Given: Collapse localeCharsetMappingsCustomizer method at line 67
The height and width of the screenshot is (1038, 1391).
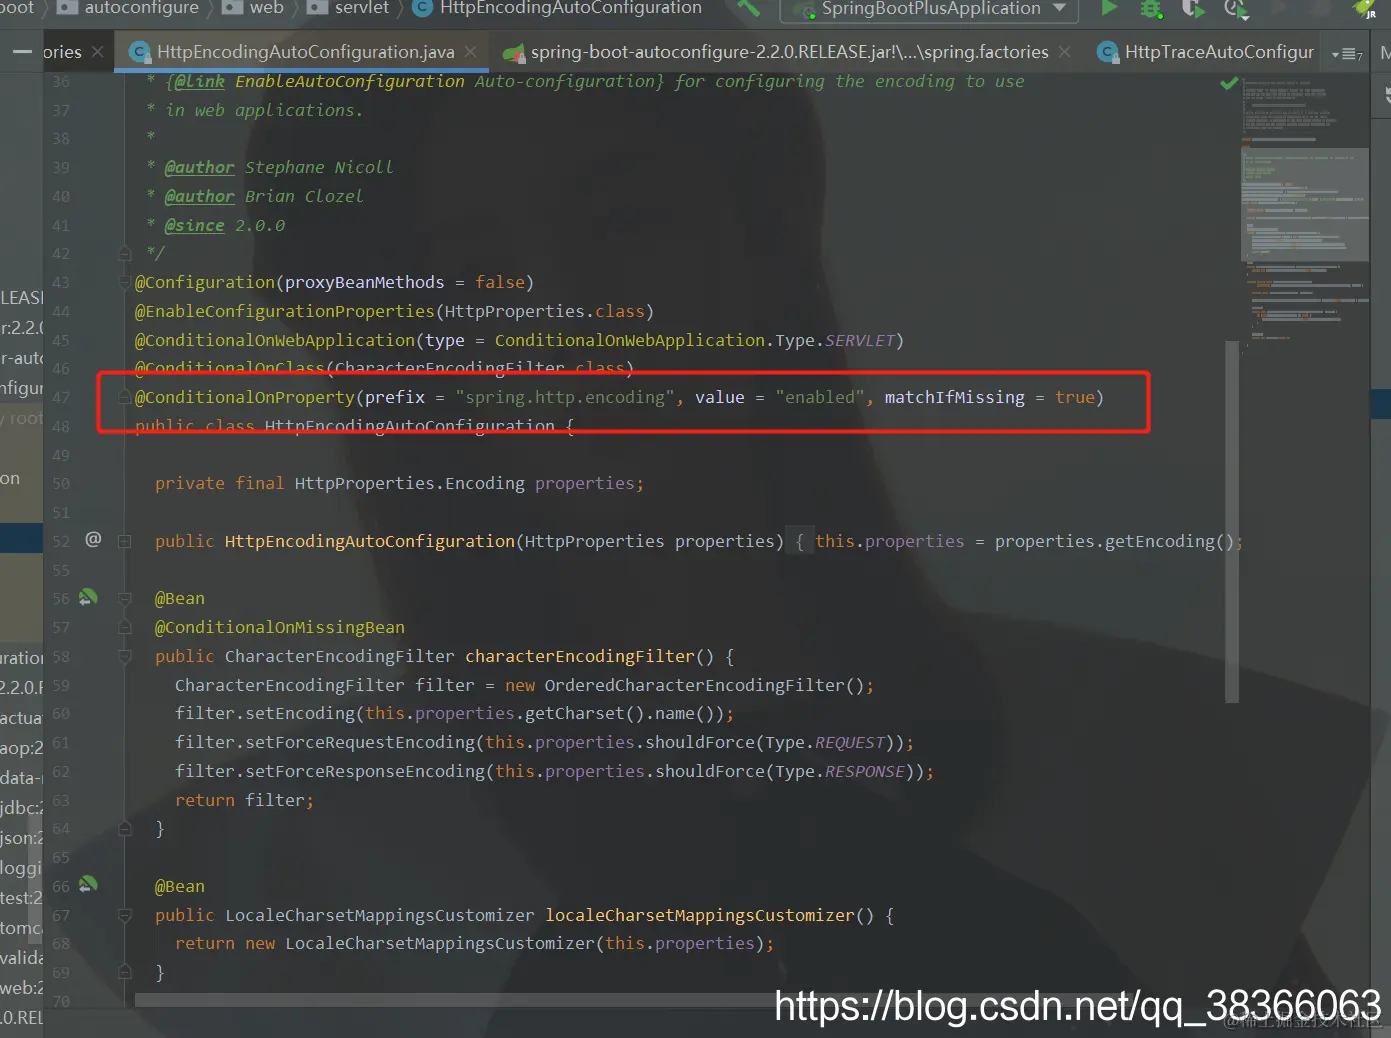Looking at the screenshot, I should coord(125,915).
